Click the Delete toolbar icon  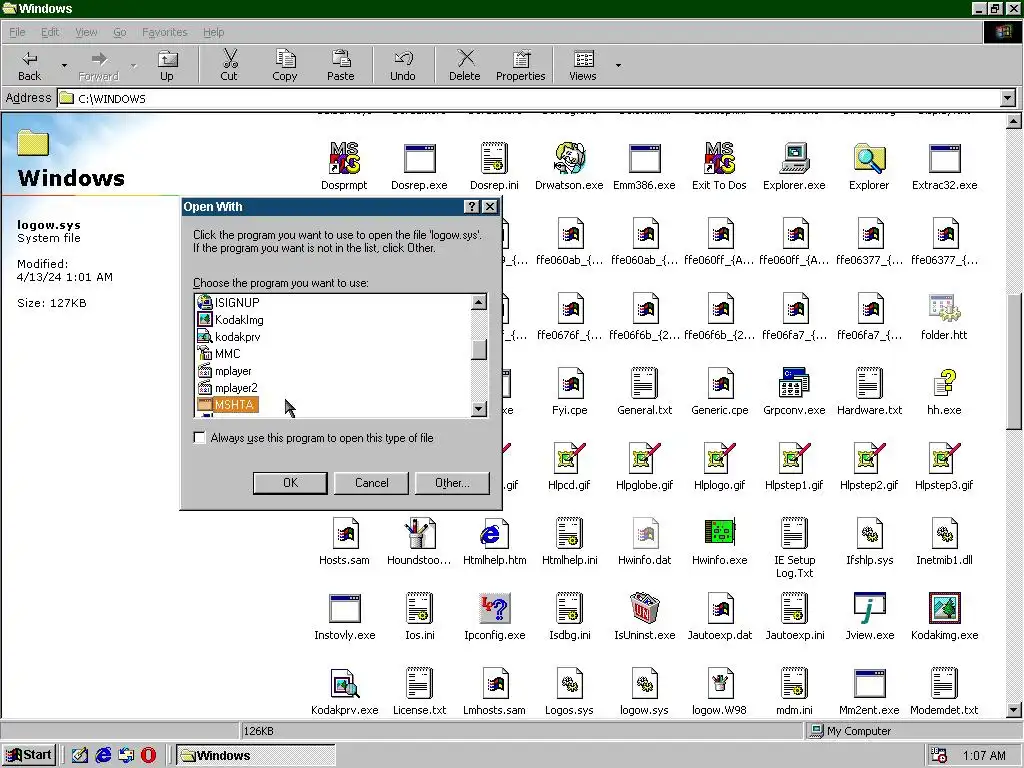(x=465, y=59)
